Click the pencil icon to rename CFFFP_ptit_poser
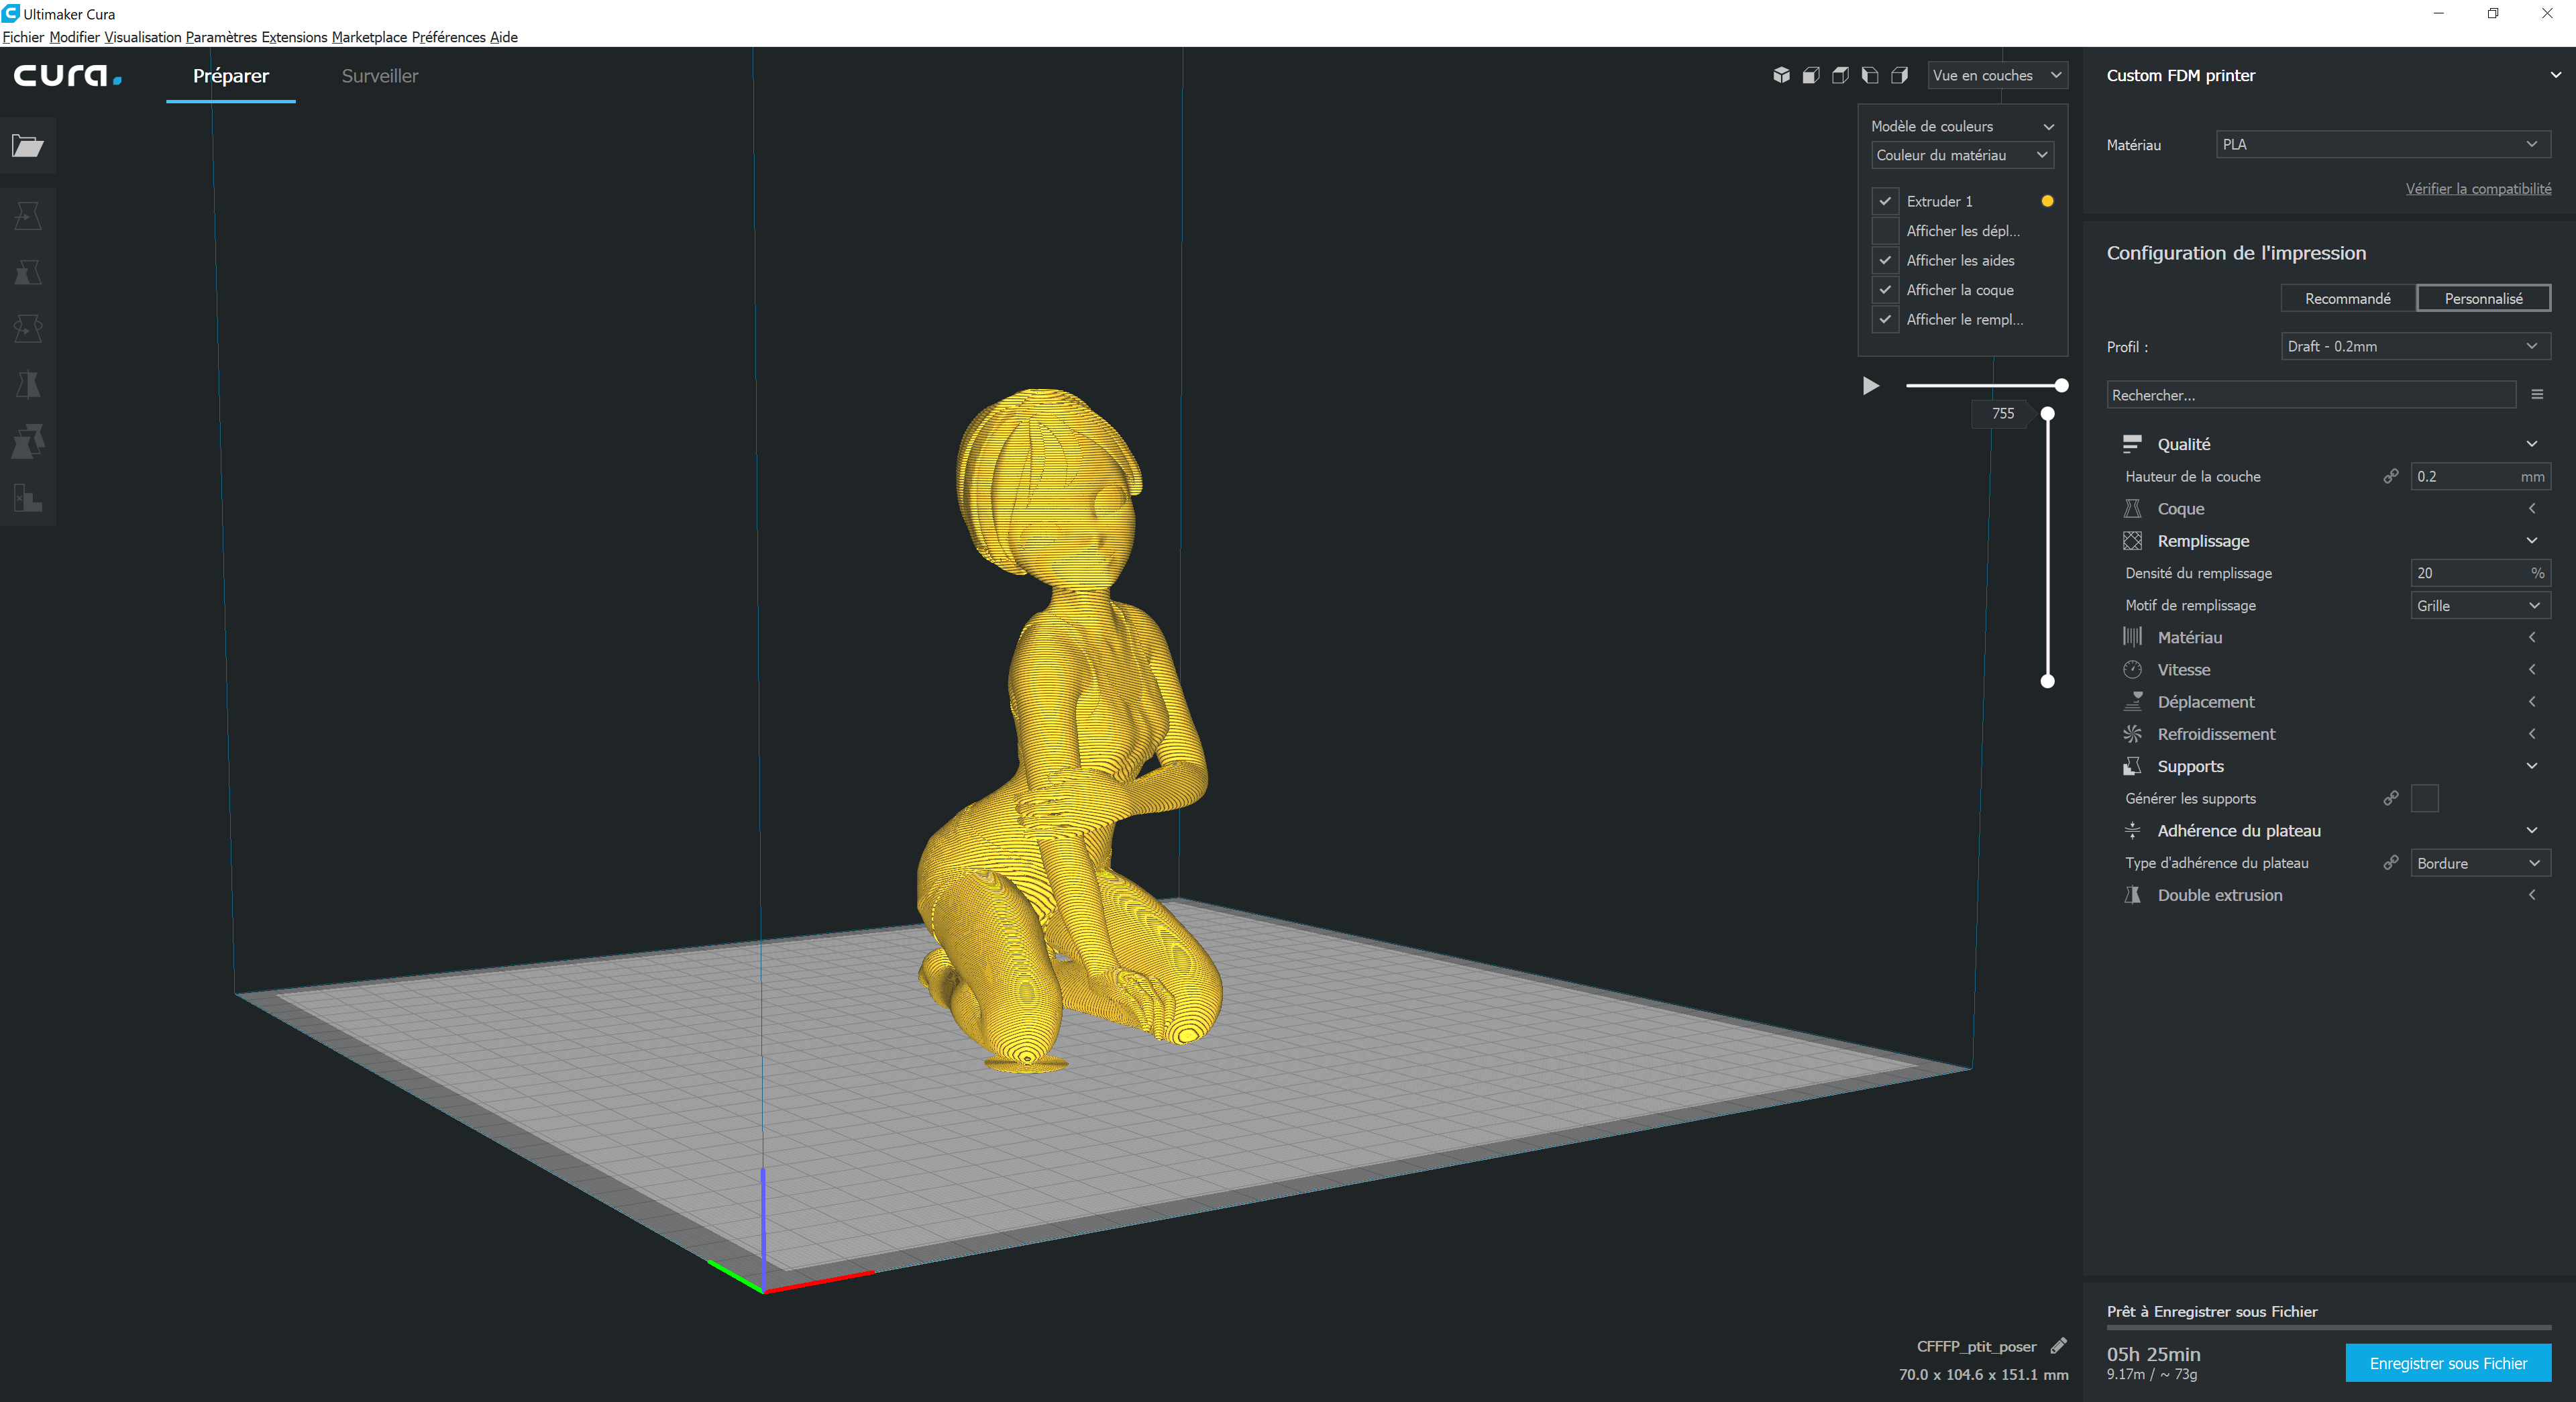2576x1402 pixels. tap(2058, 1346)
